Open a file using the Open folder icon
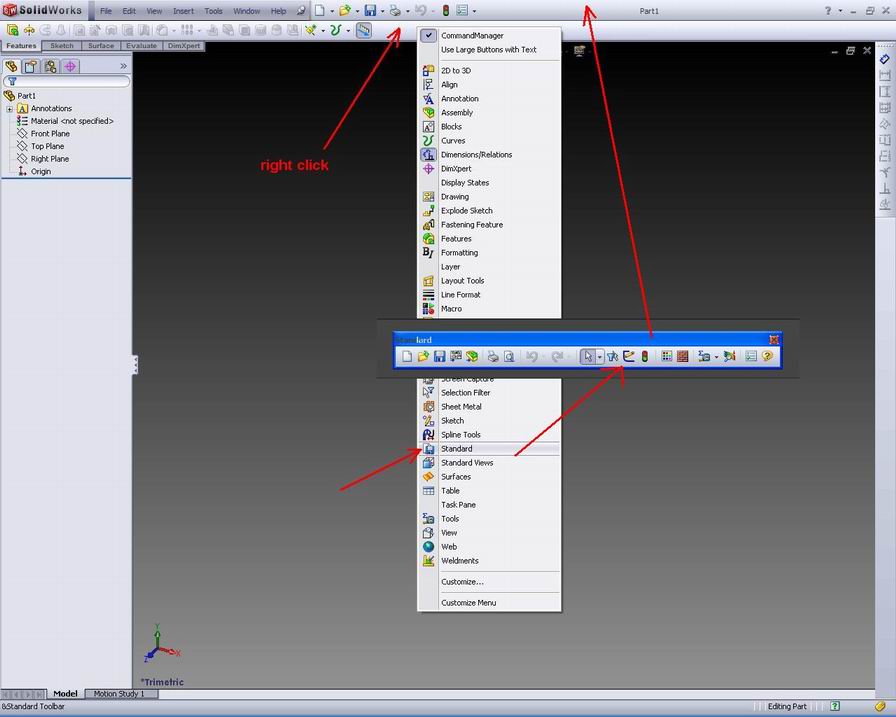896x717 pixels. pyautogui.click(x=422, y=355)
